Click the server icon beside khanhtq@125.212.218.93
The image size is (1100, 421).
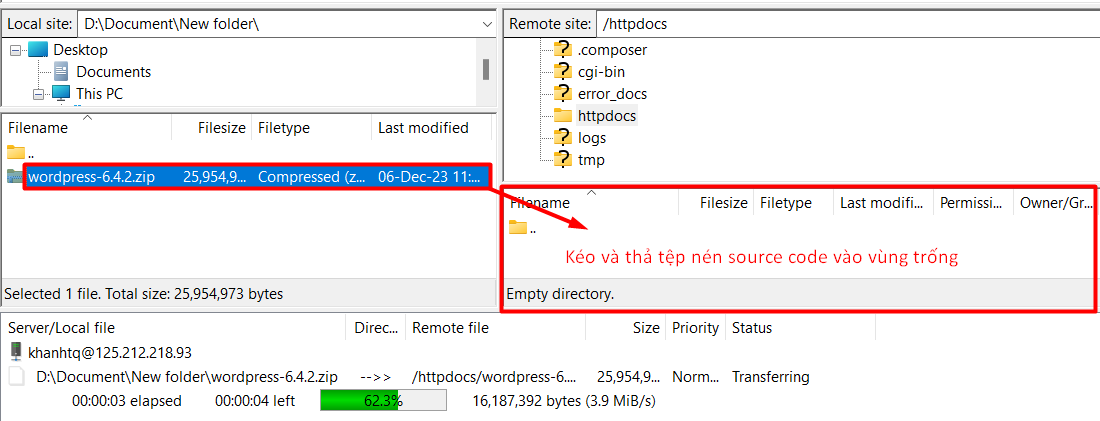(x=16, y=352)
